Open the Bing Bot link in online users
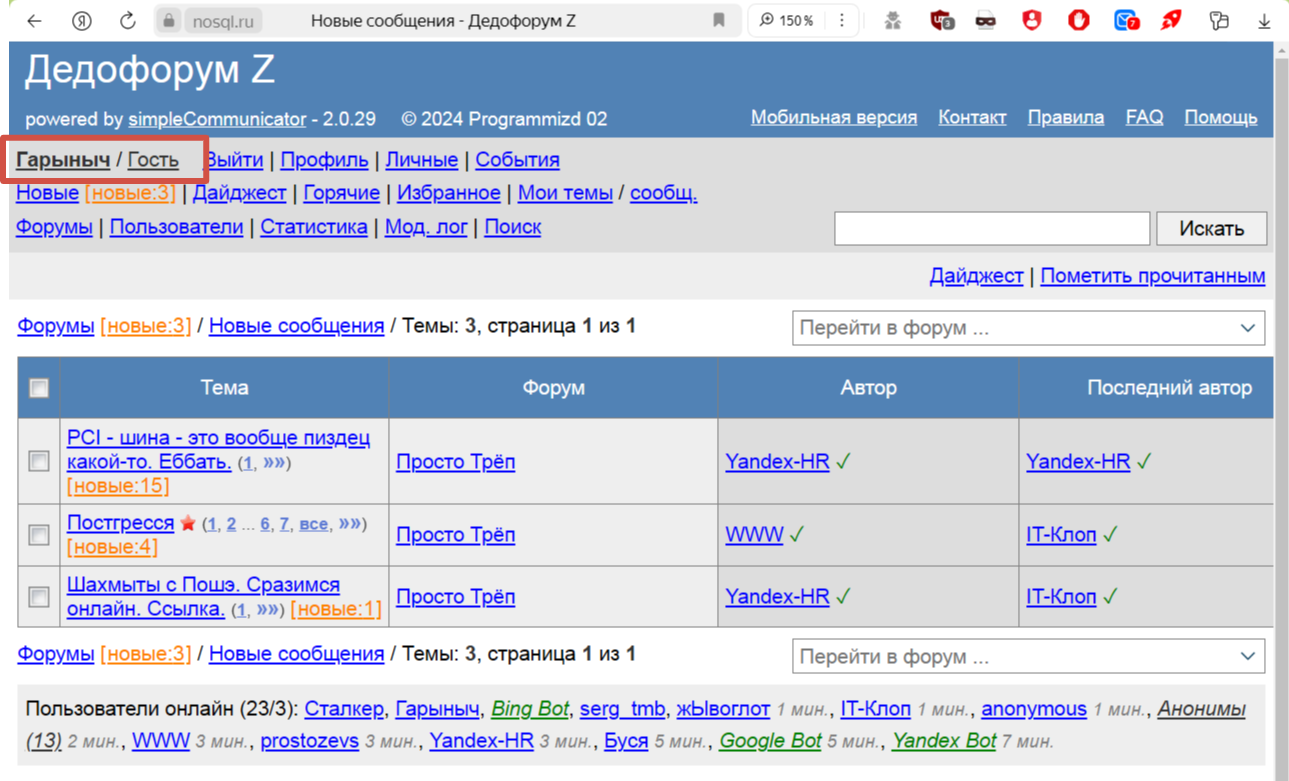The height and width of the screenshot is (781, 1289). [x=530, y=709]
